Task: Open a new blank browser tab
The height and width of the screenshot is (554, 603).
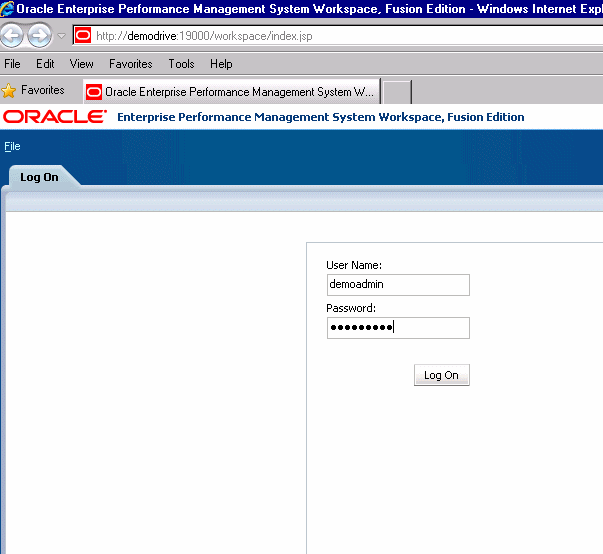Action: click(x=398, y=92)
